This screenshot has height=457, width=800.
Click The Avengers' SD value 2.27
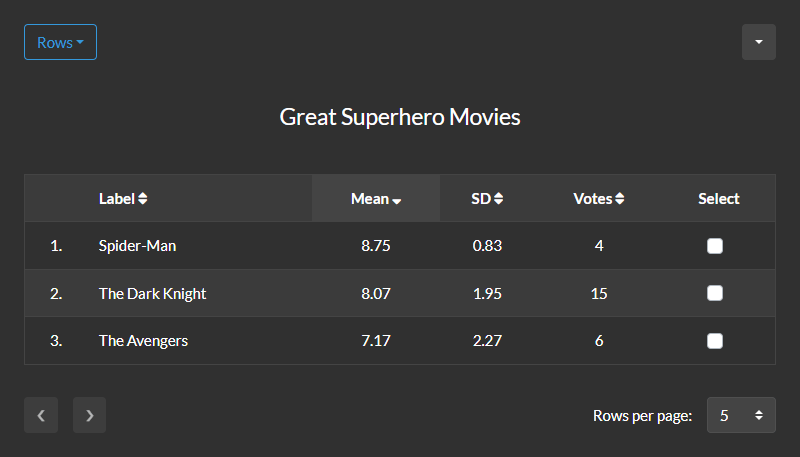tap(487, 341)
